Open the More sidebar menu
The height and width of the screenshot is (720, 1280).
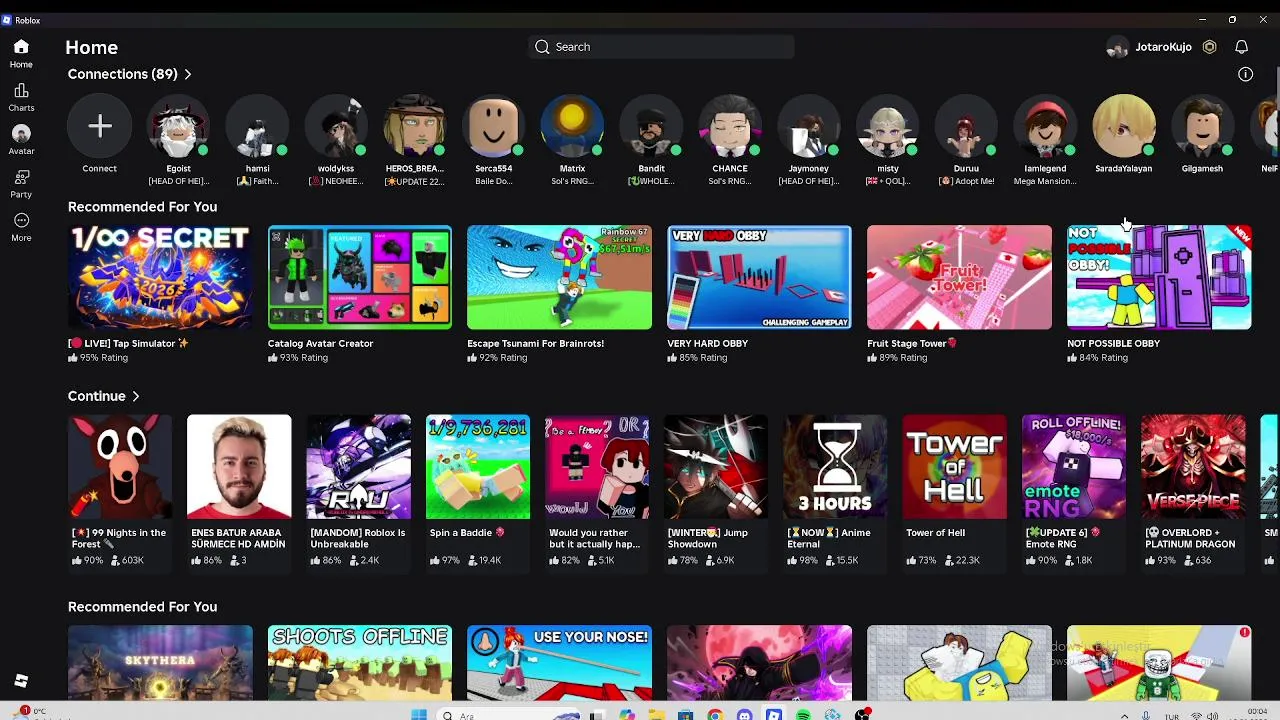(21, 227)
